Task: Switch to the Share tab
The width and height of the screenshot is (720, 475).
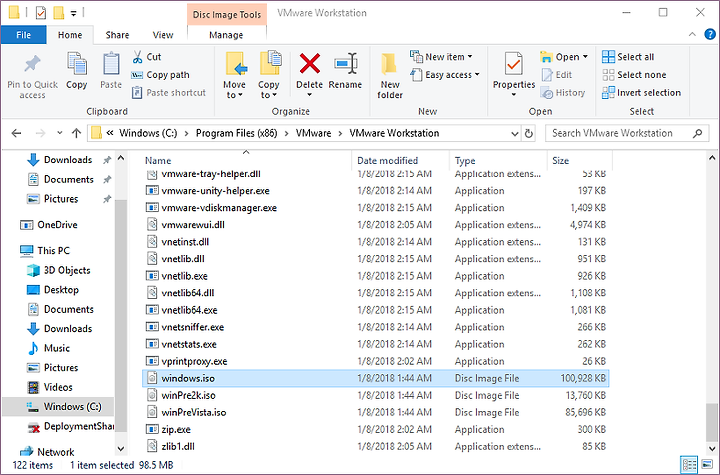Action: (117, 35)
